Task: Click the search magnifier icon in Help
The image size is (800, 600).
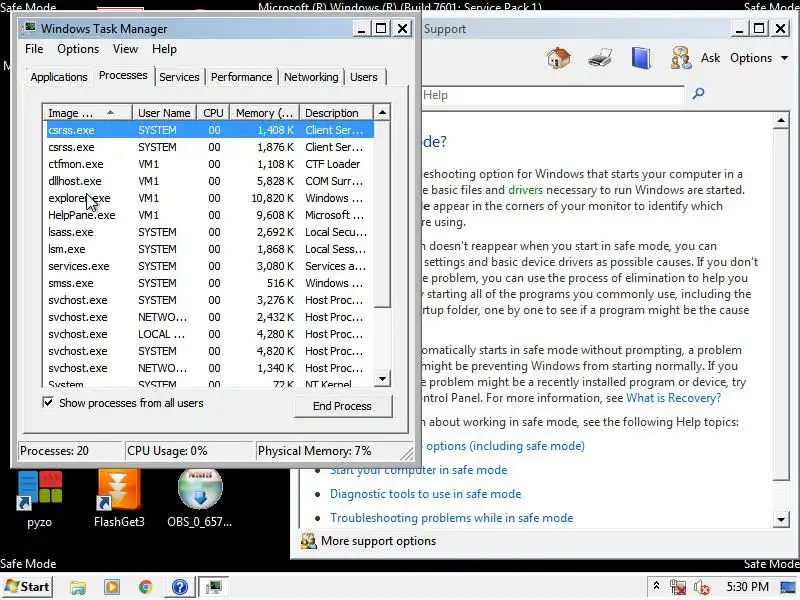Action: click(698, 93)
